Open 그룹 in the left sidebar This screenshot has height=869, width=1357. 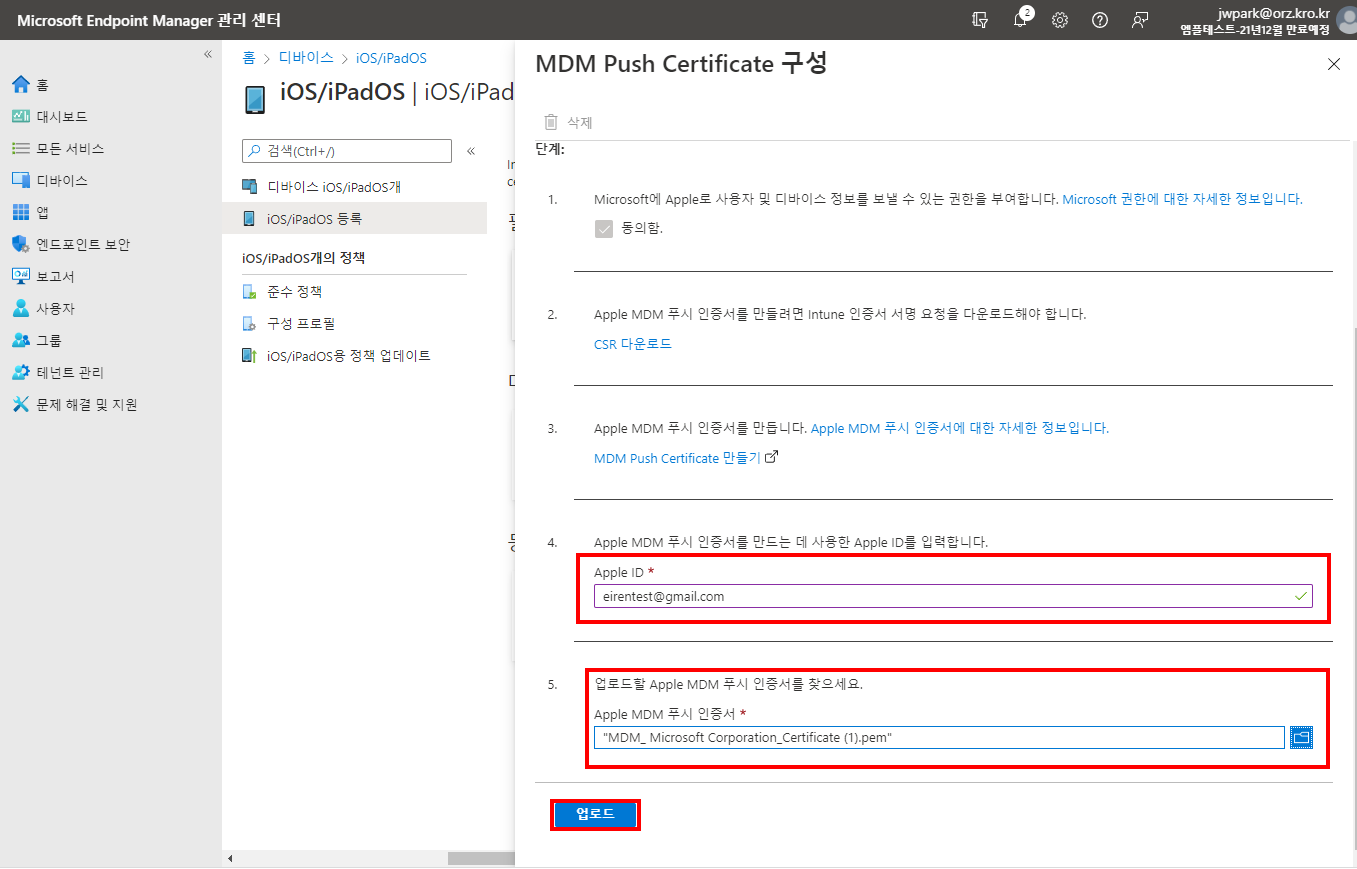click(x=37, y=341)
